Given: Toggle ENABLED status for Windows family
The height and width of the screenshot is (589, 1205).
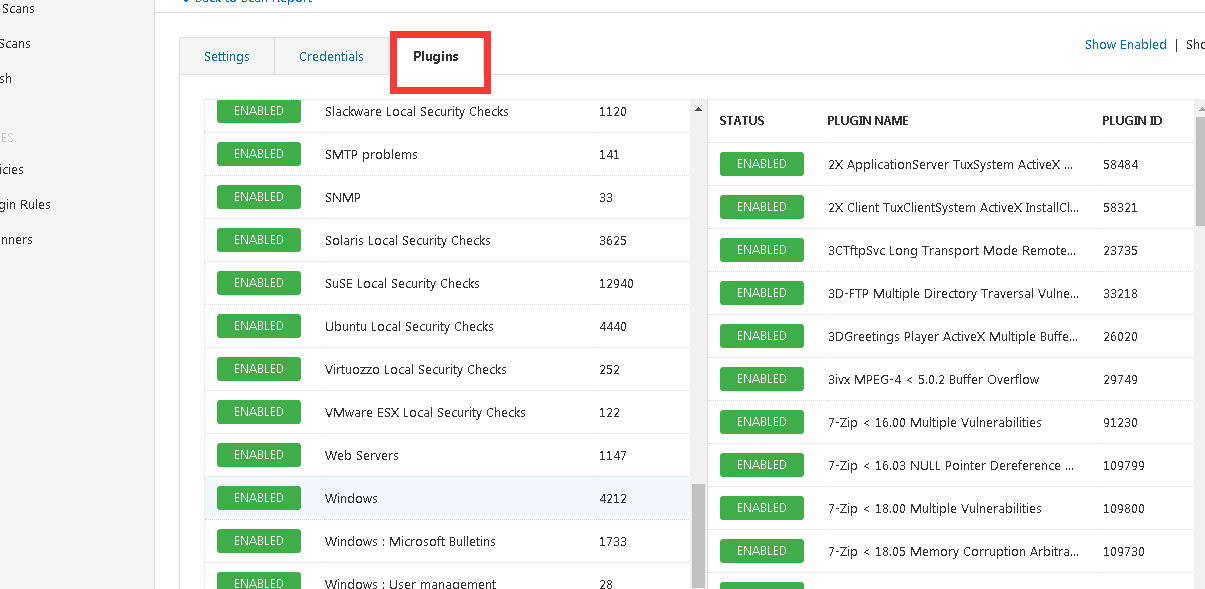Looking at the screenshot, I should tap(259, 498).
